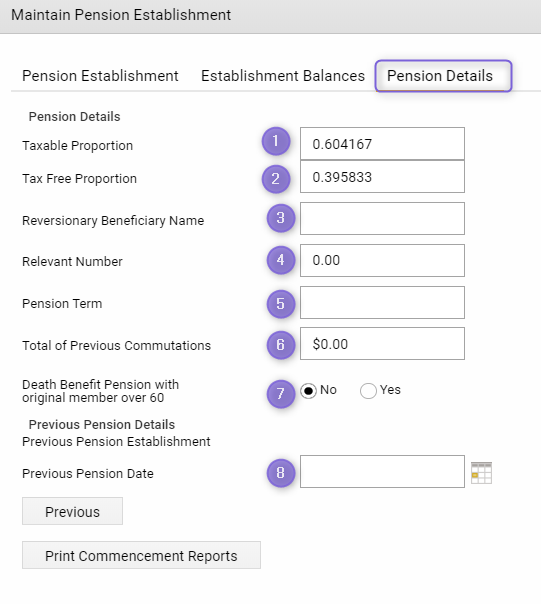
Task: Open the Previous Pension Date calendar picker
Action: (x=481, y=473)
